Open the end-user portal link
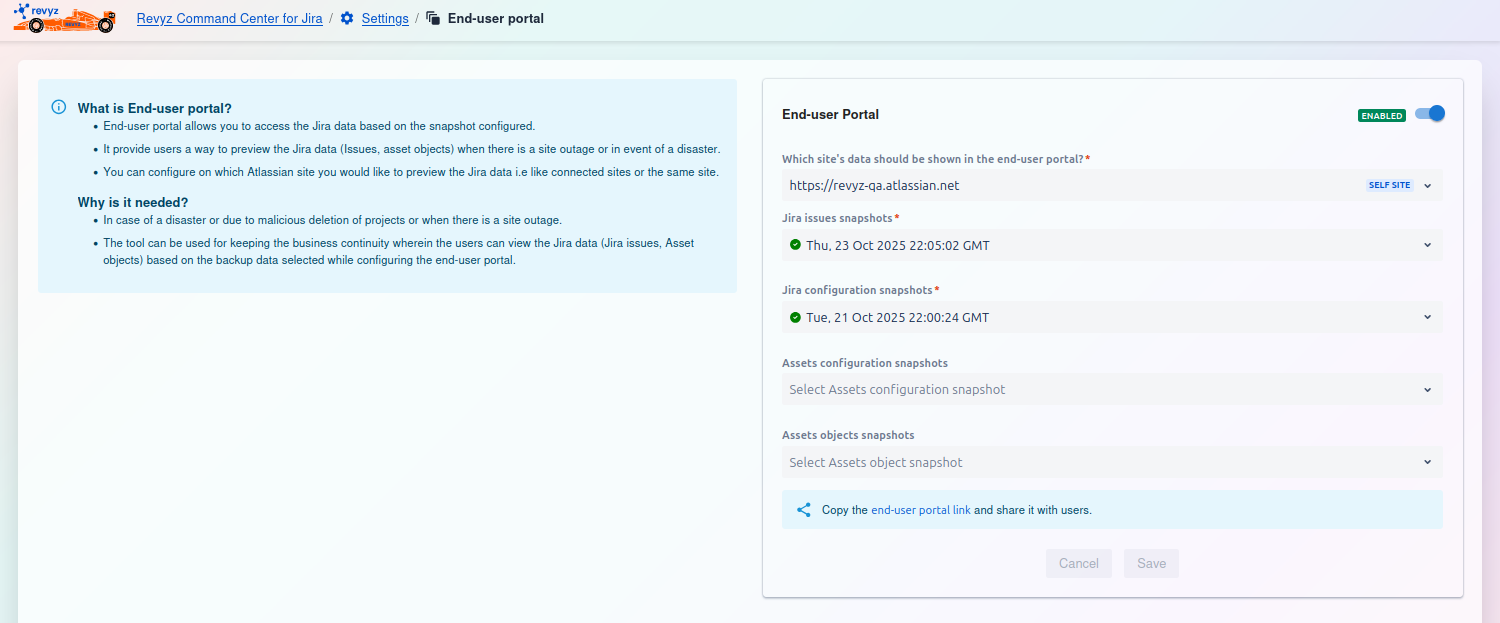 coord(920,510)
